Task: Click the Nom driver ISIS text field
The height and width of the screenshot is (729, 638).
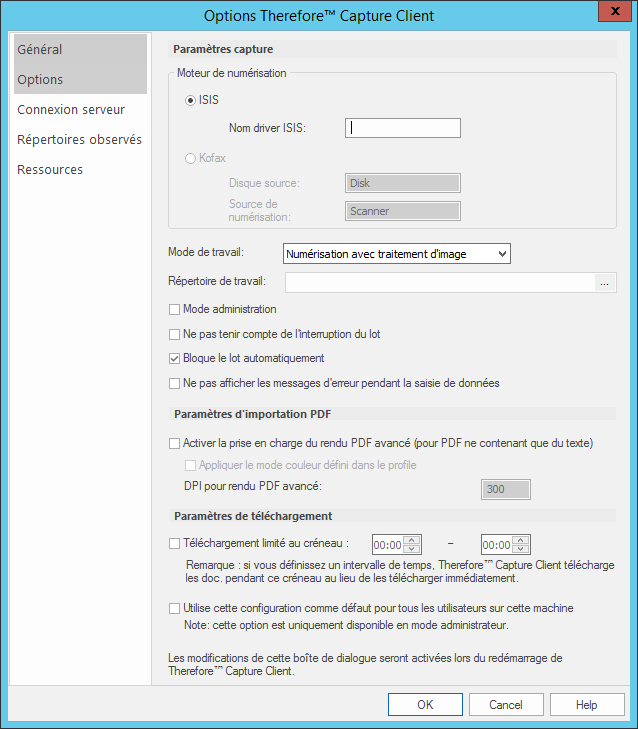Action: [x=403, y=128]
